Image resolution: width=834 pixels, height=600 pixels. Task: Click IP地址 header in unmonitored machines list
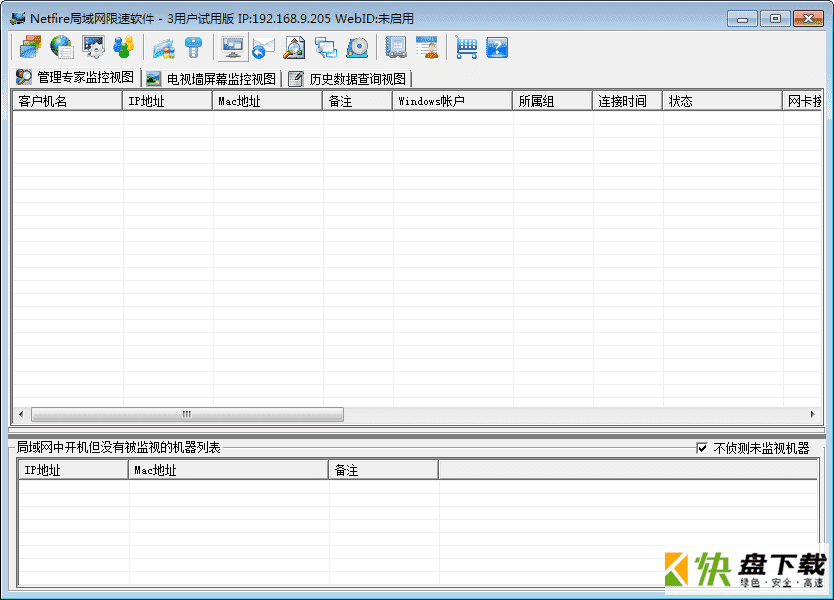74,470
